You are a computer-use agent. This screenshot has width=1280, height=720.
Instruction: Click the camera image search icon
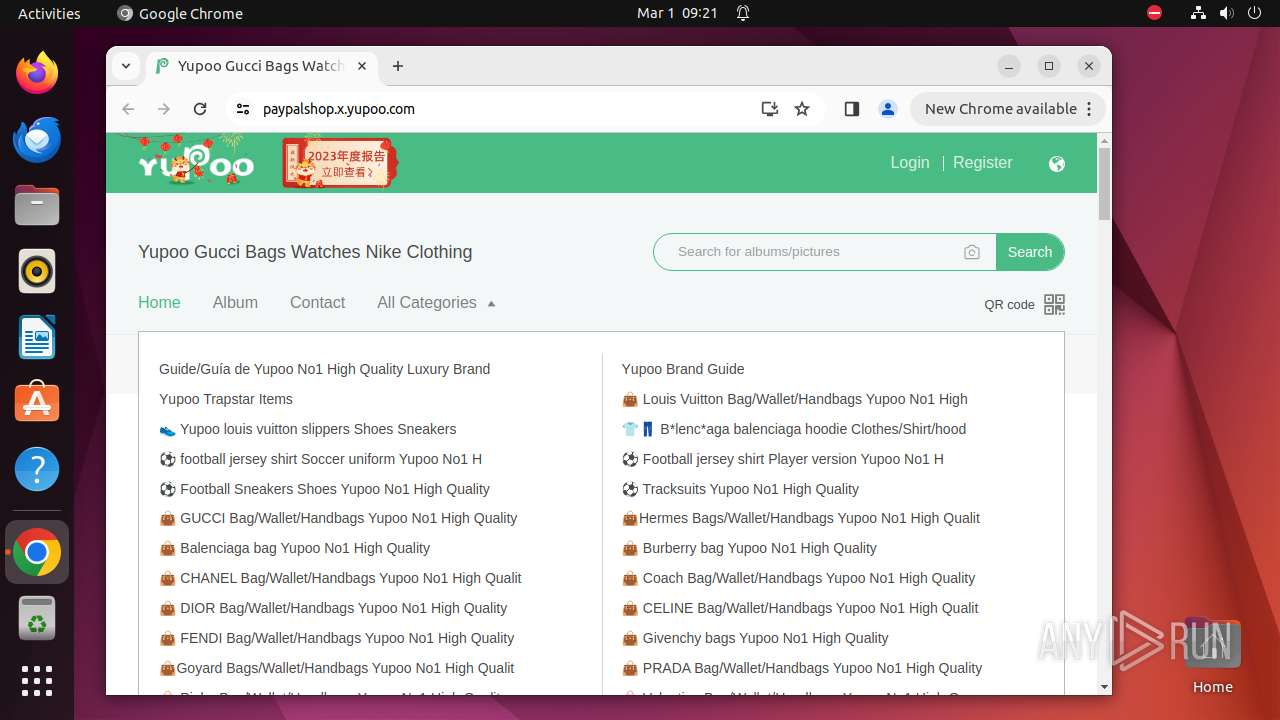coord(972,252)
